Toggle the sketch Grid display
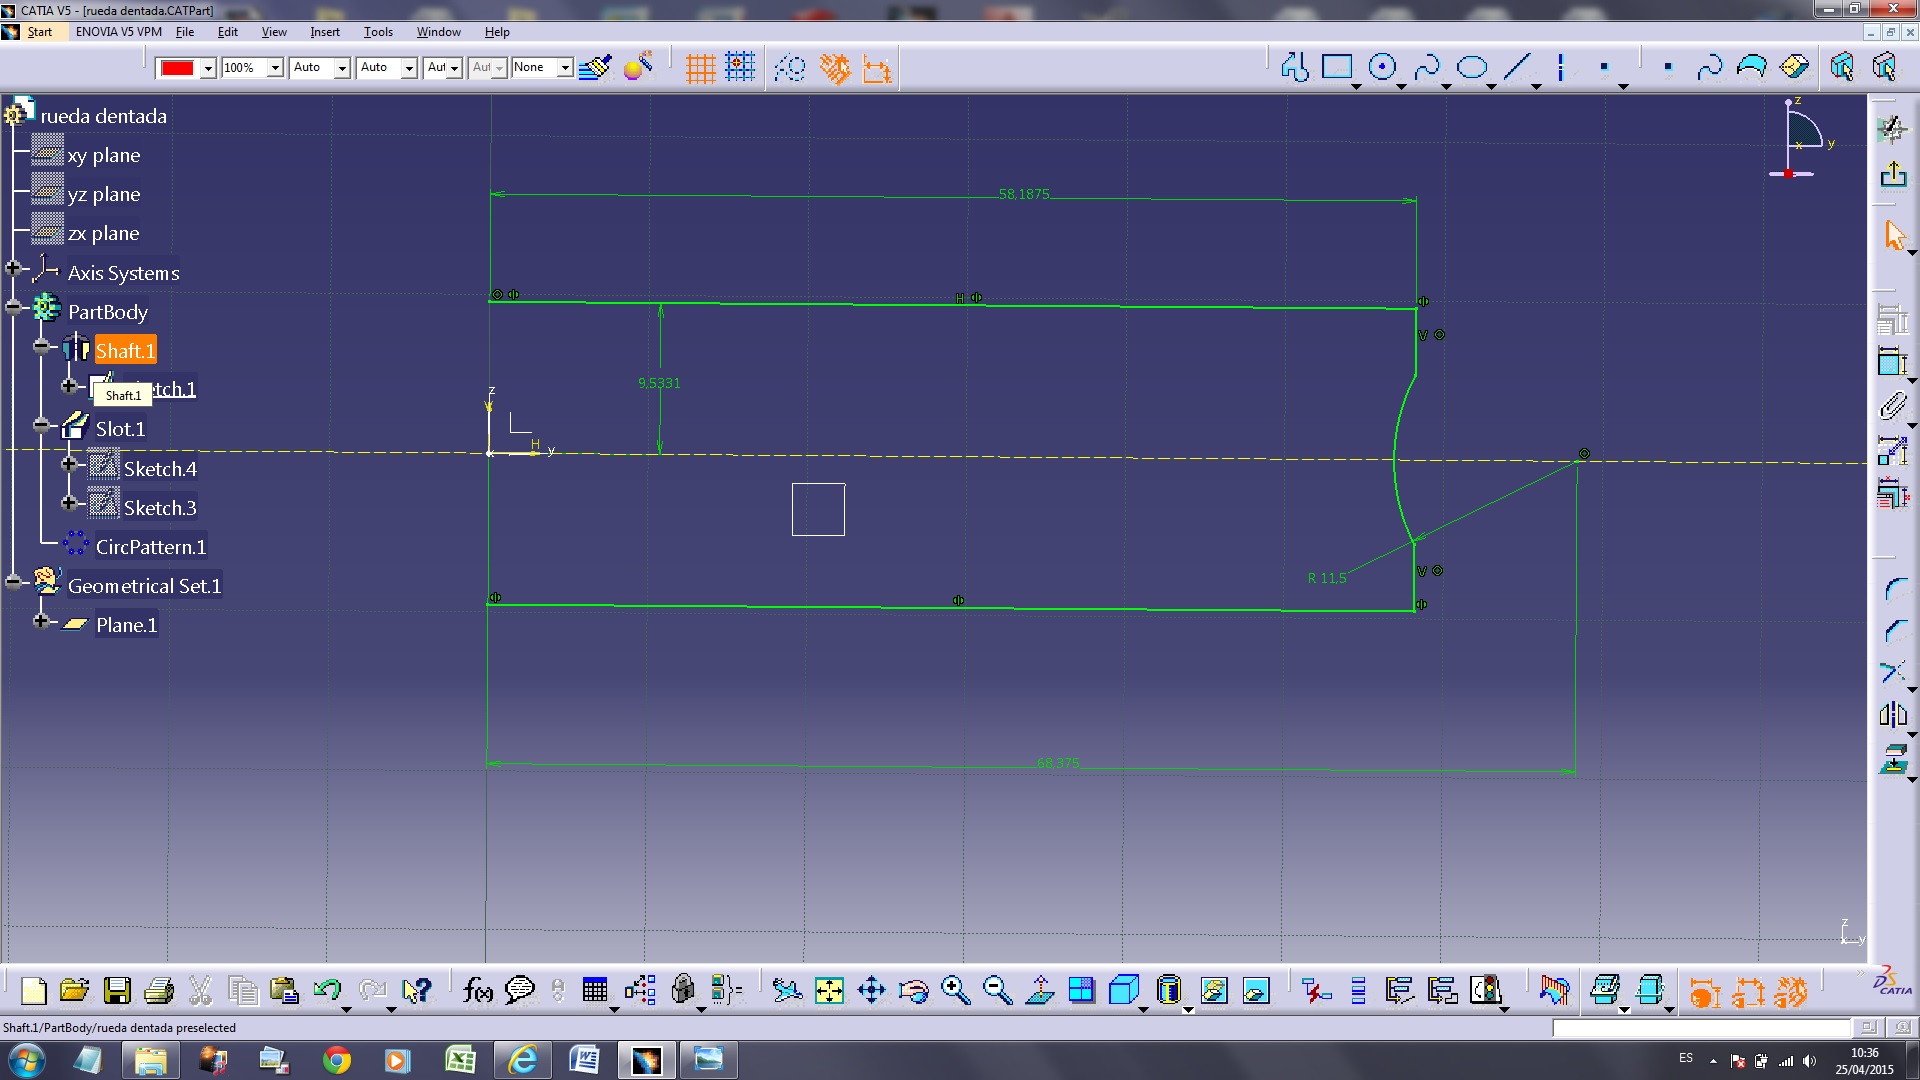This screenshot has height=1080, width=1920. (x=700, y=68)
